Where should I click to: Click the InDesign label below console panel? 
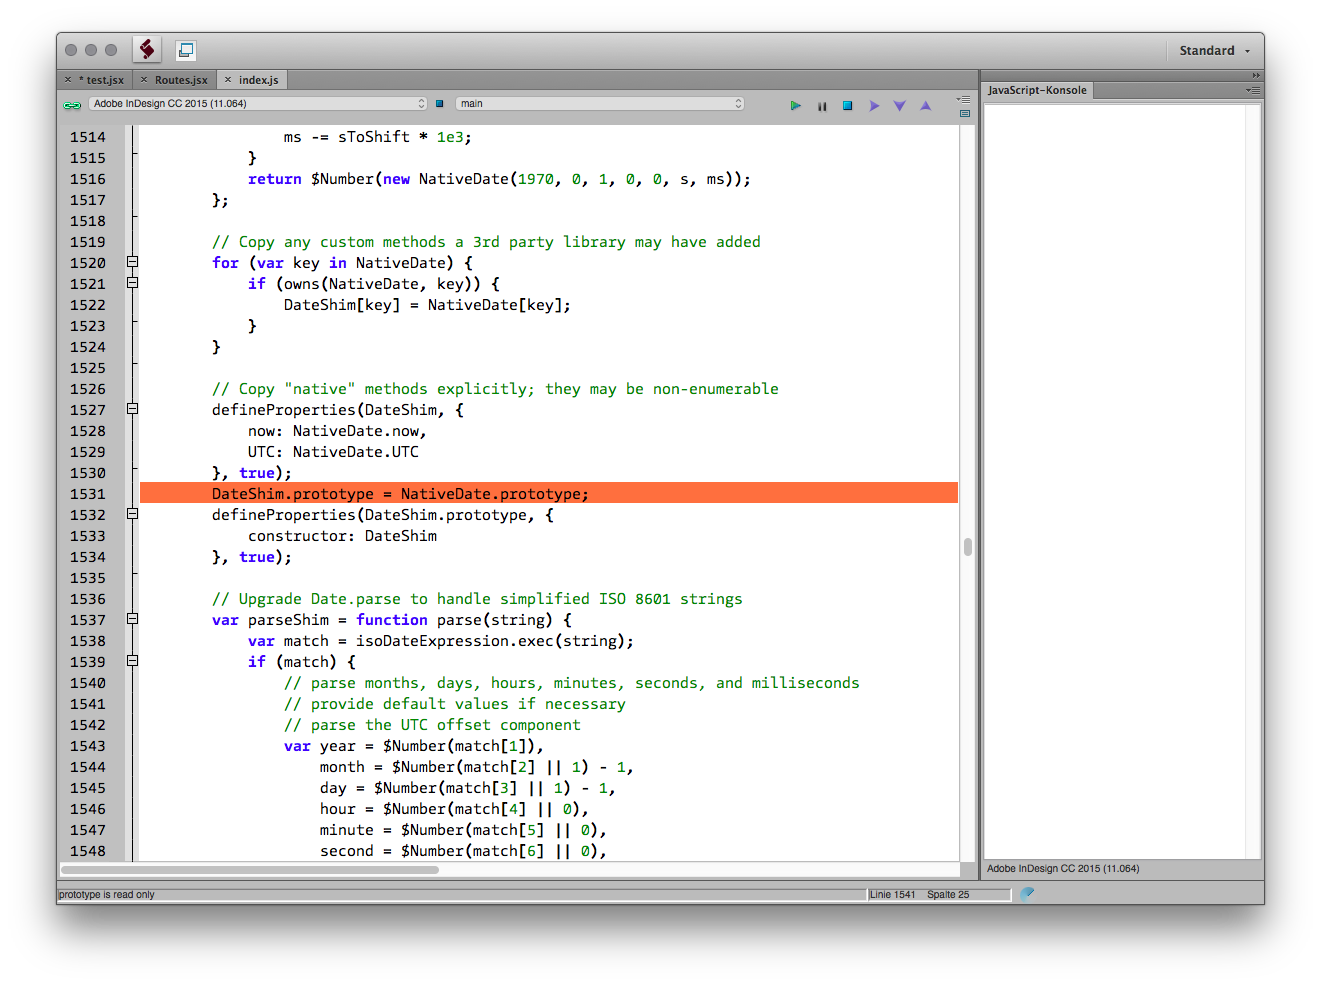click(x=1063, y=869)
